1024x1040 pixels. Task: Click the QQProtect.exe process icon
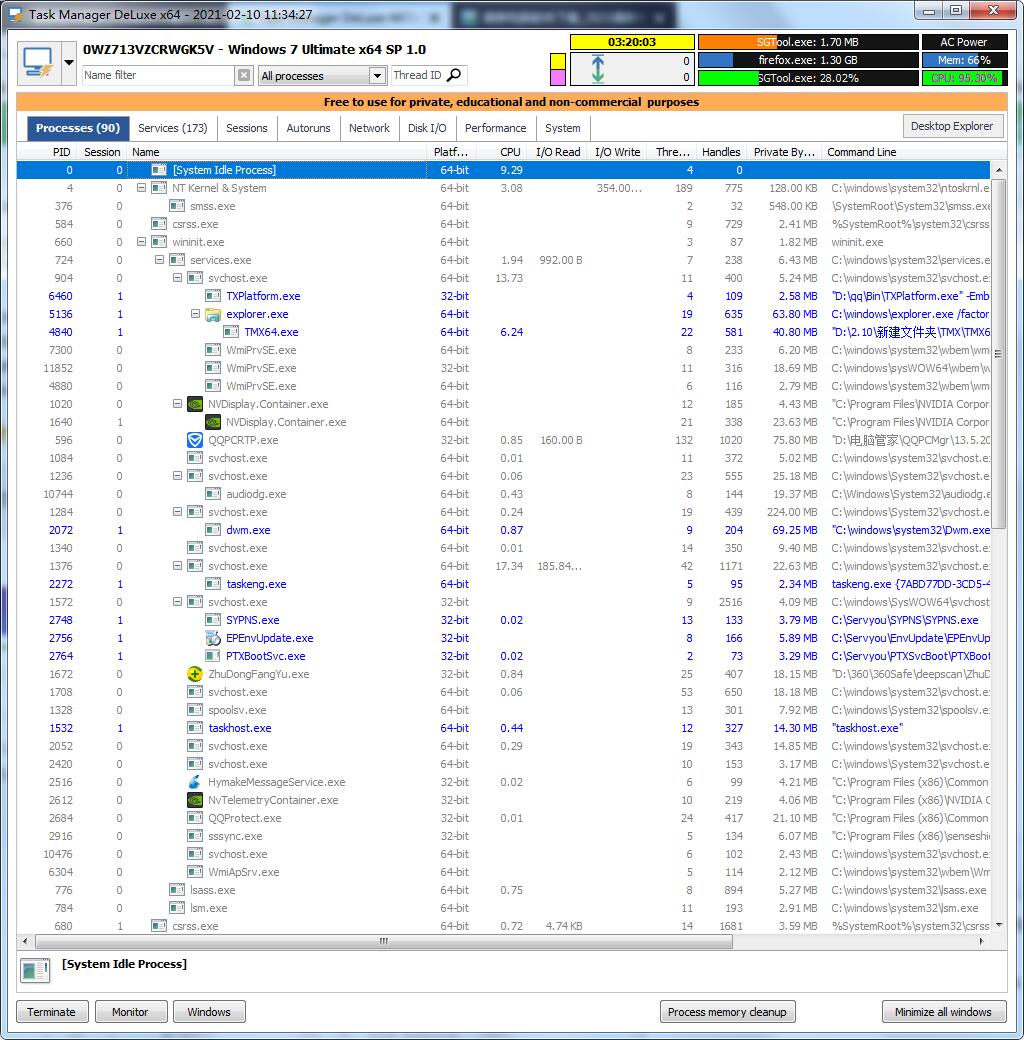[x=195, y=818]
